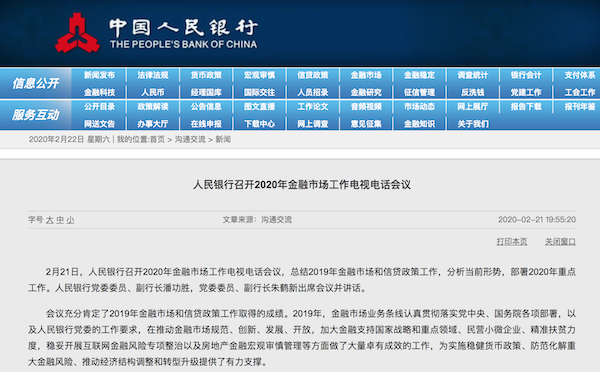The height and width of the screenshot is (372, 600).
Task: Go to 首页 via breadcrumb
Action: coord(157,139)
